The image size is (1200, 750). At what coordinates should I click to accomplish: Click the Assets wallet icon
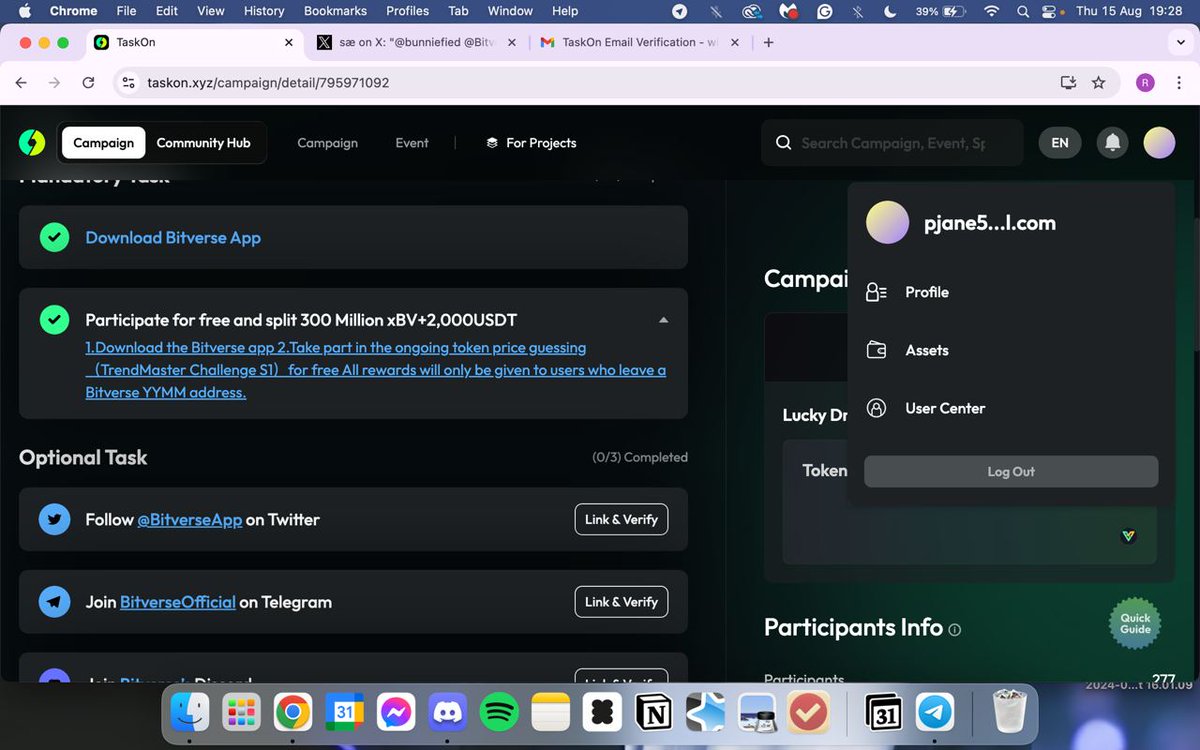pos(876,350)
